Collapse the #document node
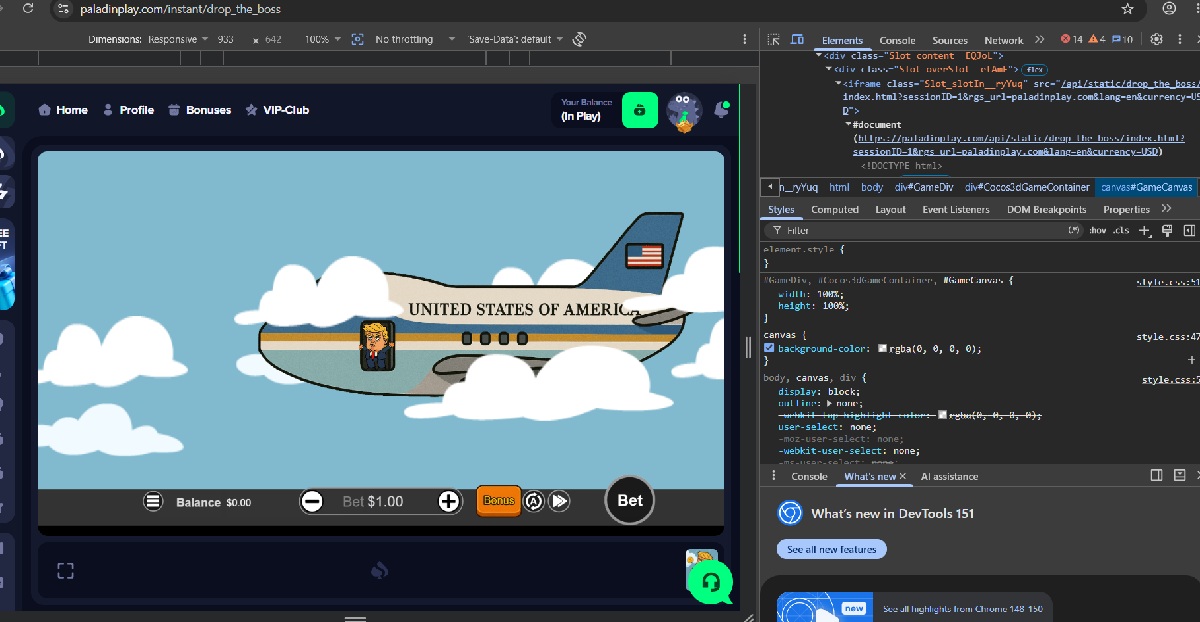This screenshot has height=622, width=1200. 849,124
